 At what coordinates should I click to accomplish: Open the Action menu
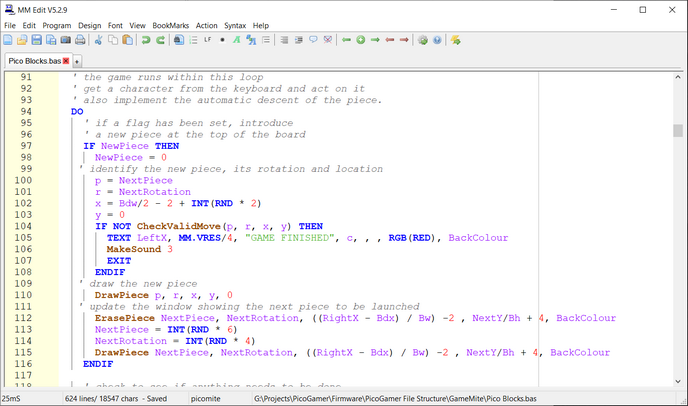point(206,25)
